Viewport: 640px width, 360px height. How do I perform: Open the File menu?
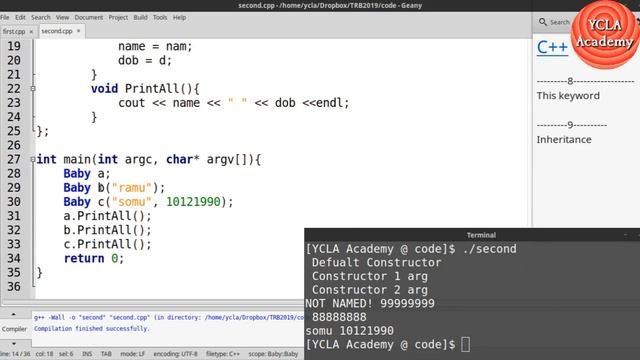tap(4, 18)
